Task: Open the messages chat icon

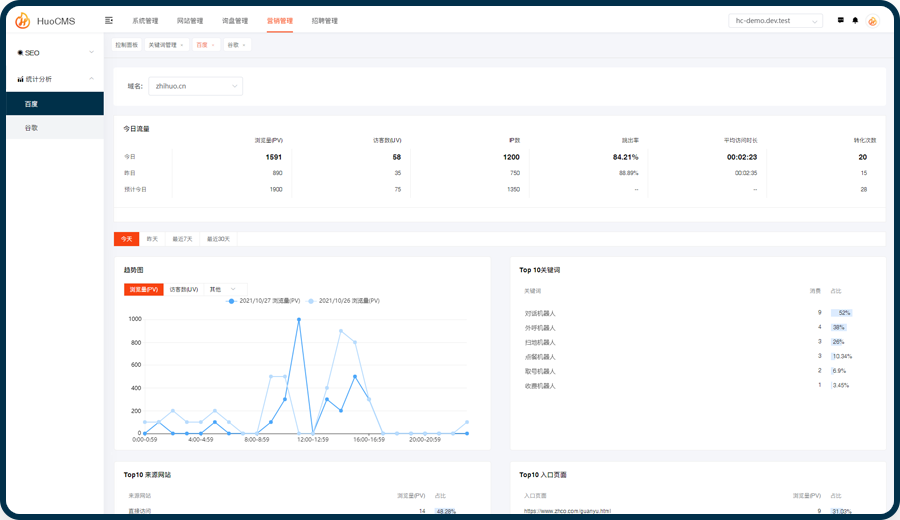Action: pos(840,20)
